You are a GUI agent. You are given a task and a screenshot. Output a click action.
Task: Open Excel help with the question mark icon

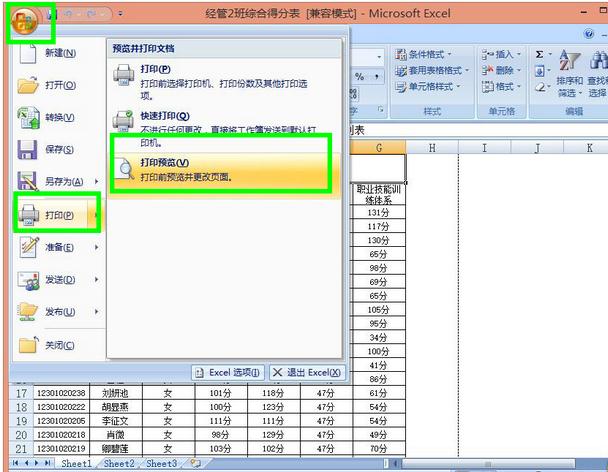[x=589, y=34]
